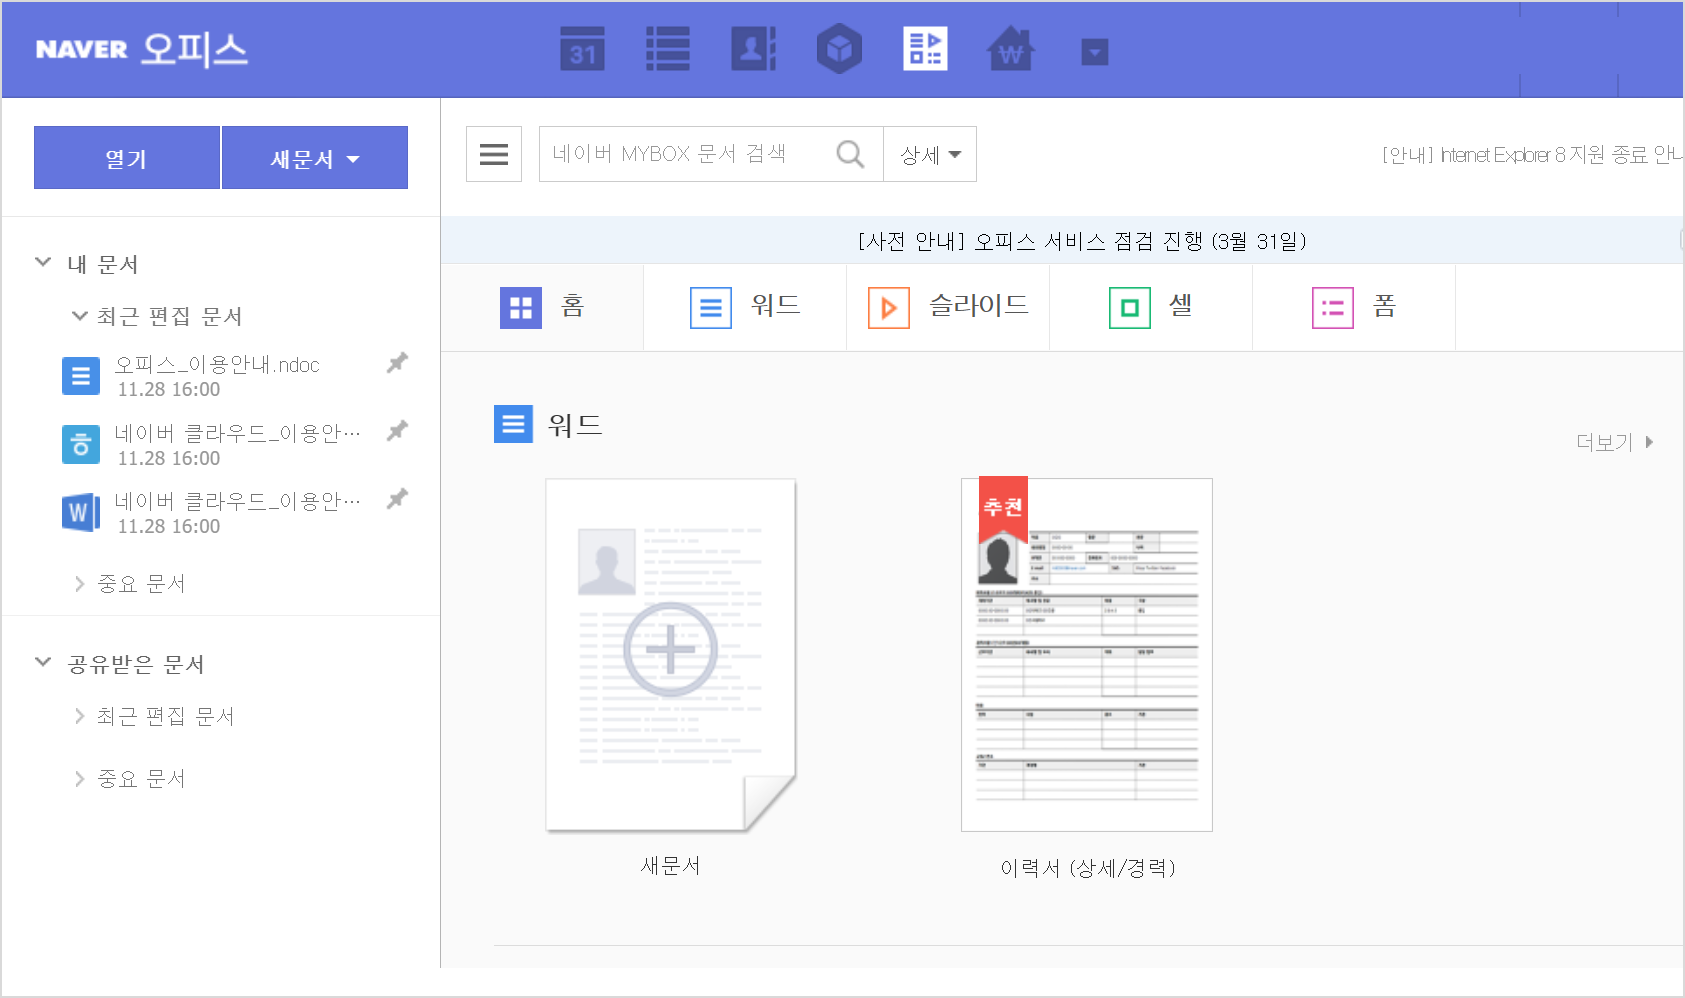1685x998 pixels.
Task: Select the 슬라이드 tab
Action: click(948, 307)
